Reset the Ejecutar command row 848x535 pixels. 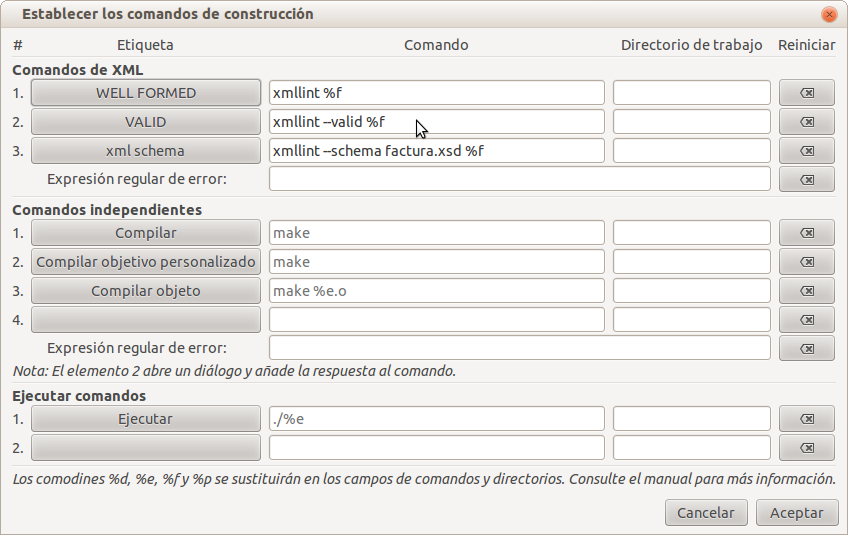[806, 419]
